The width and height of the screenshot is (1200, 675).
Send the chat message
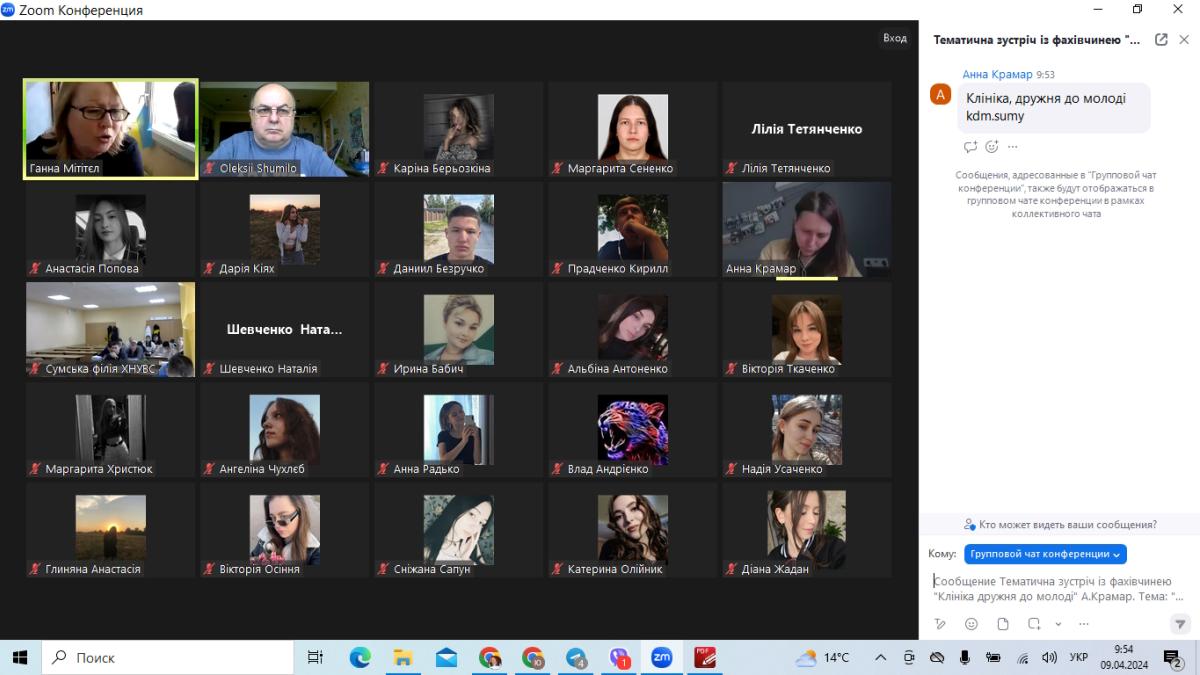(x=1179, y=624)
